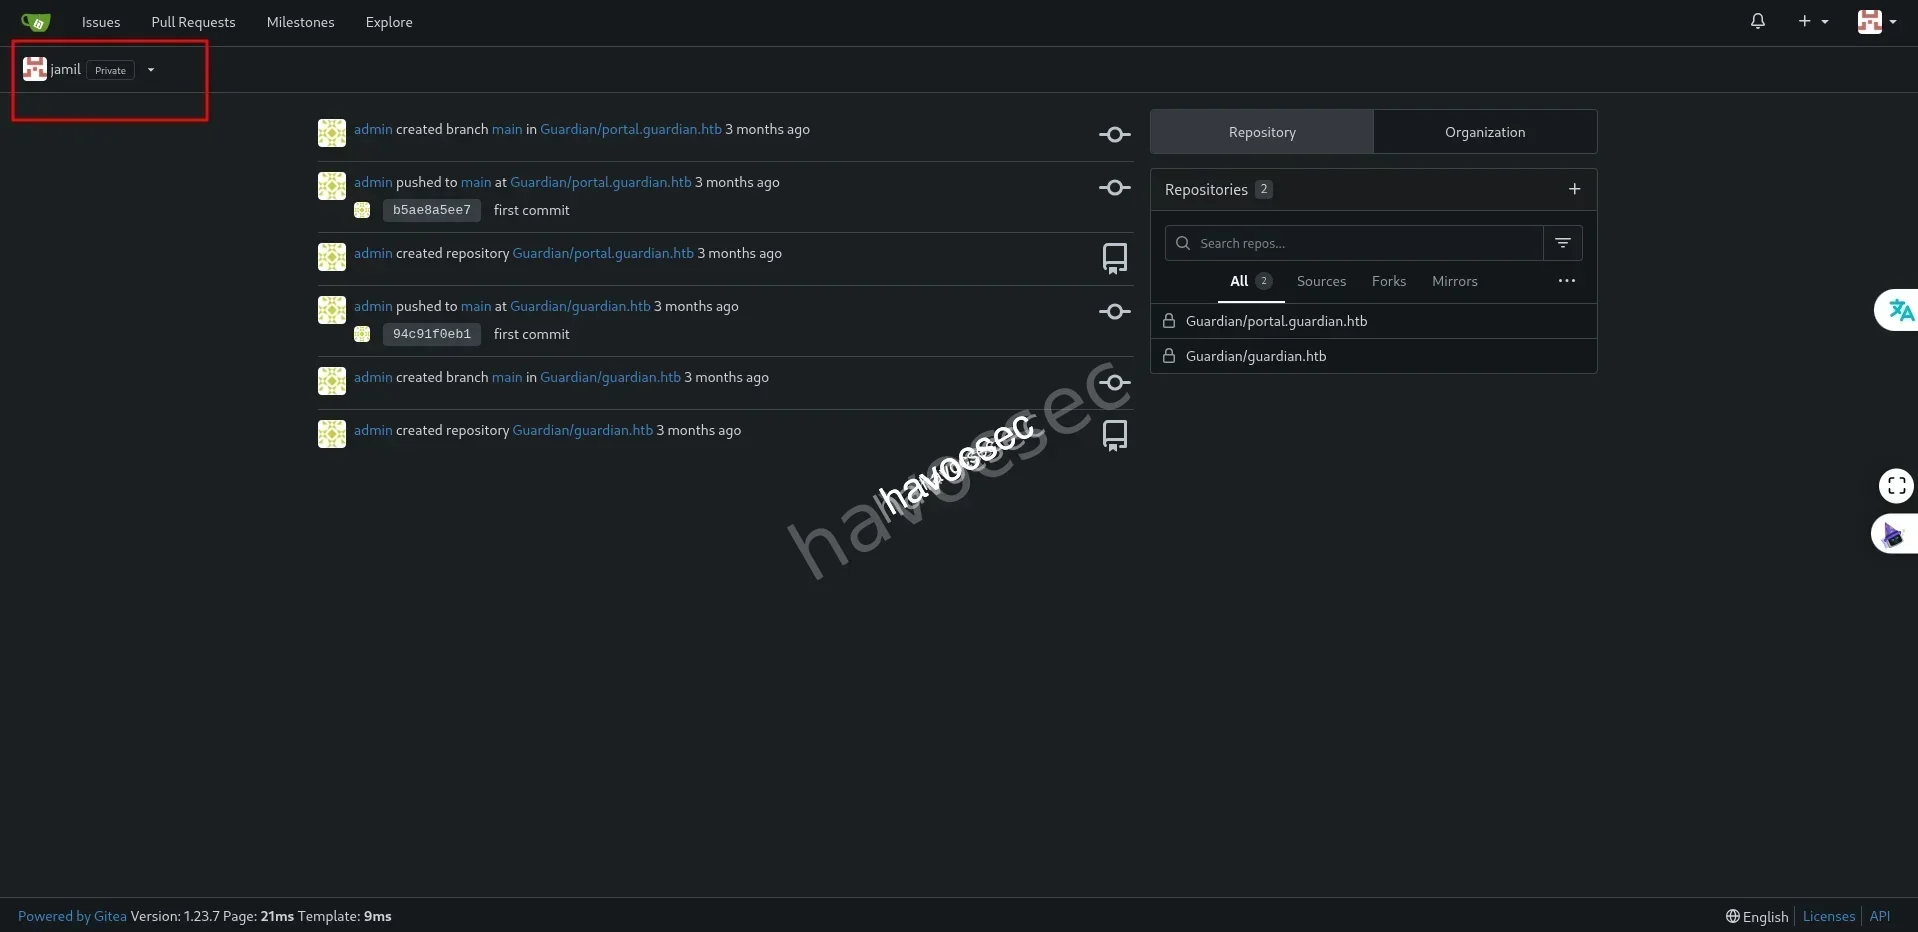This screenshot has height=932, width=1918.
Task: Expand the create new plus dropdown
Action: tap(1812, 21)
